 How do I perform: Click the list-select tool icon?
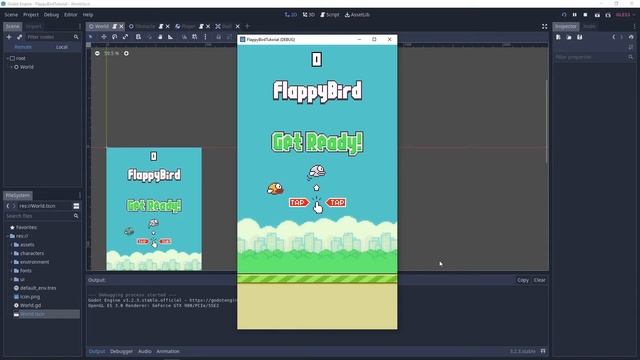pos(138,37)
